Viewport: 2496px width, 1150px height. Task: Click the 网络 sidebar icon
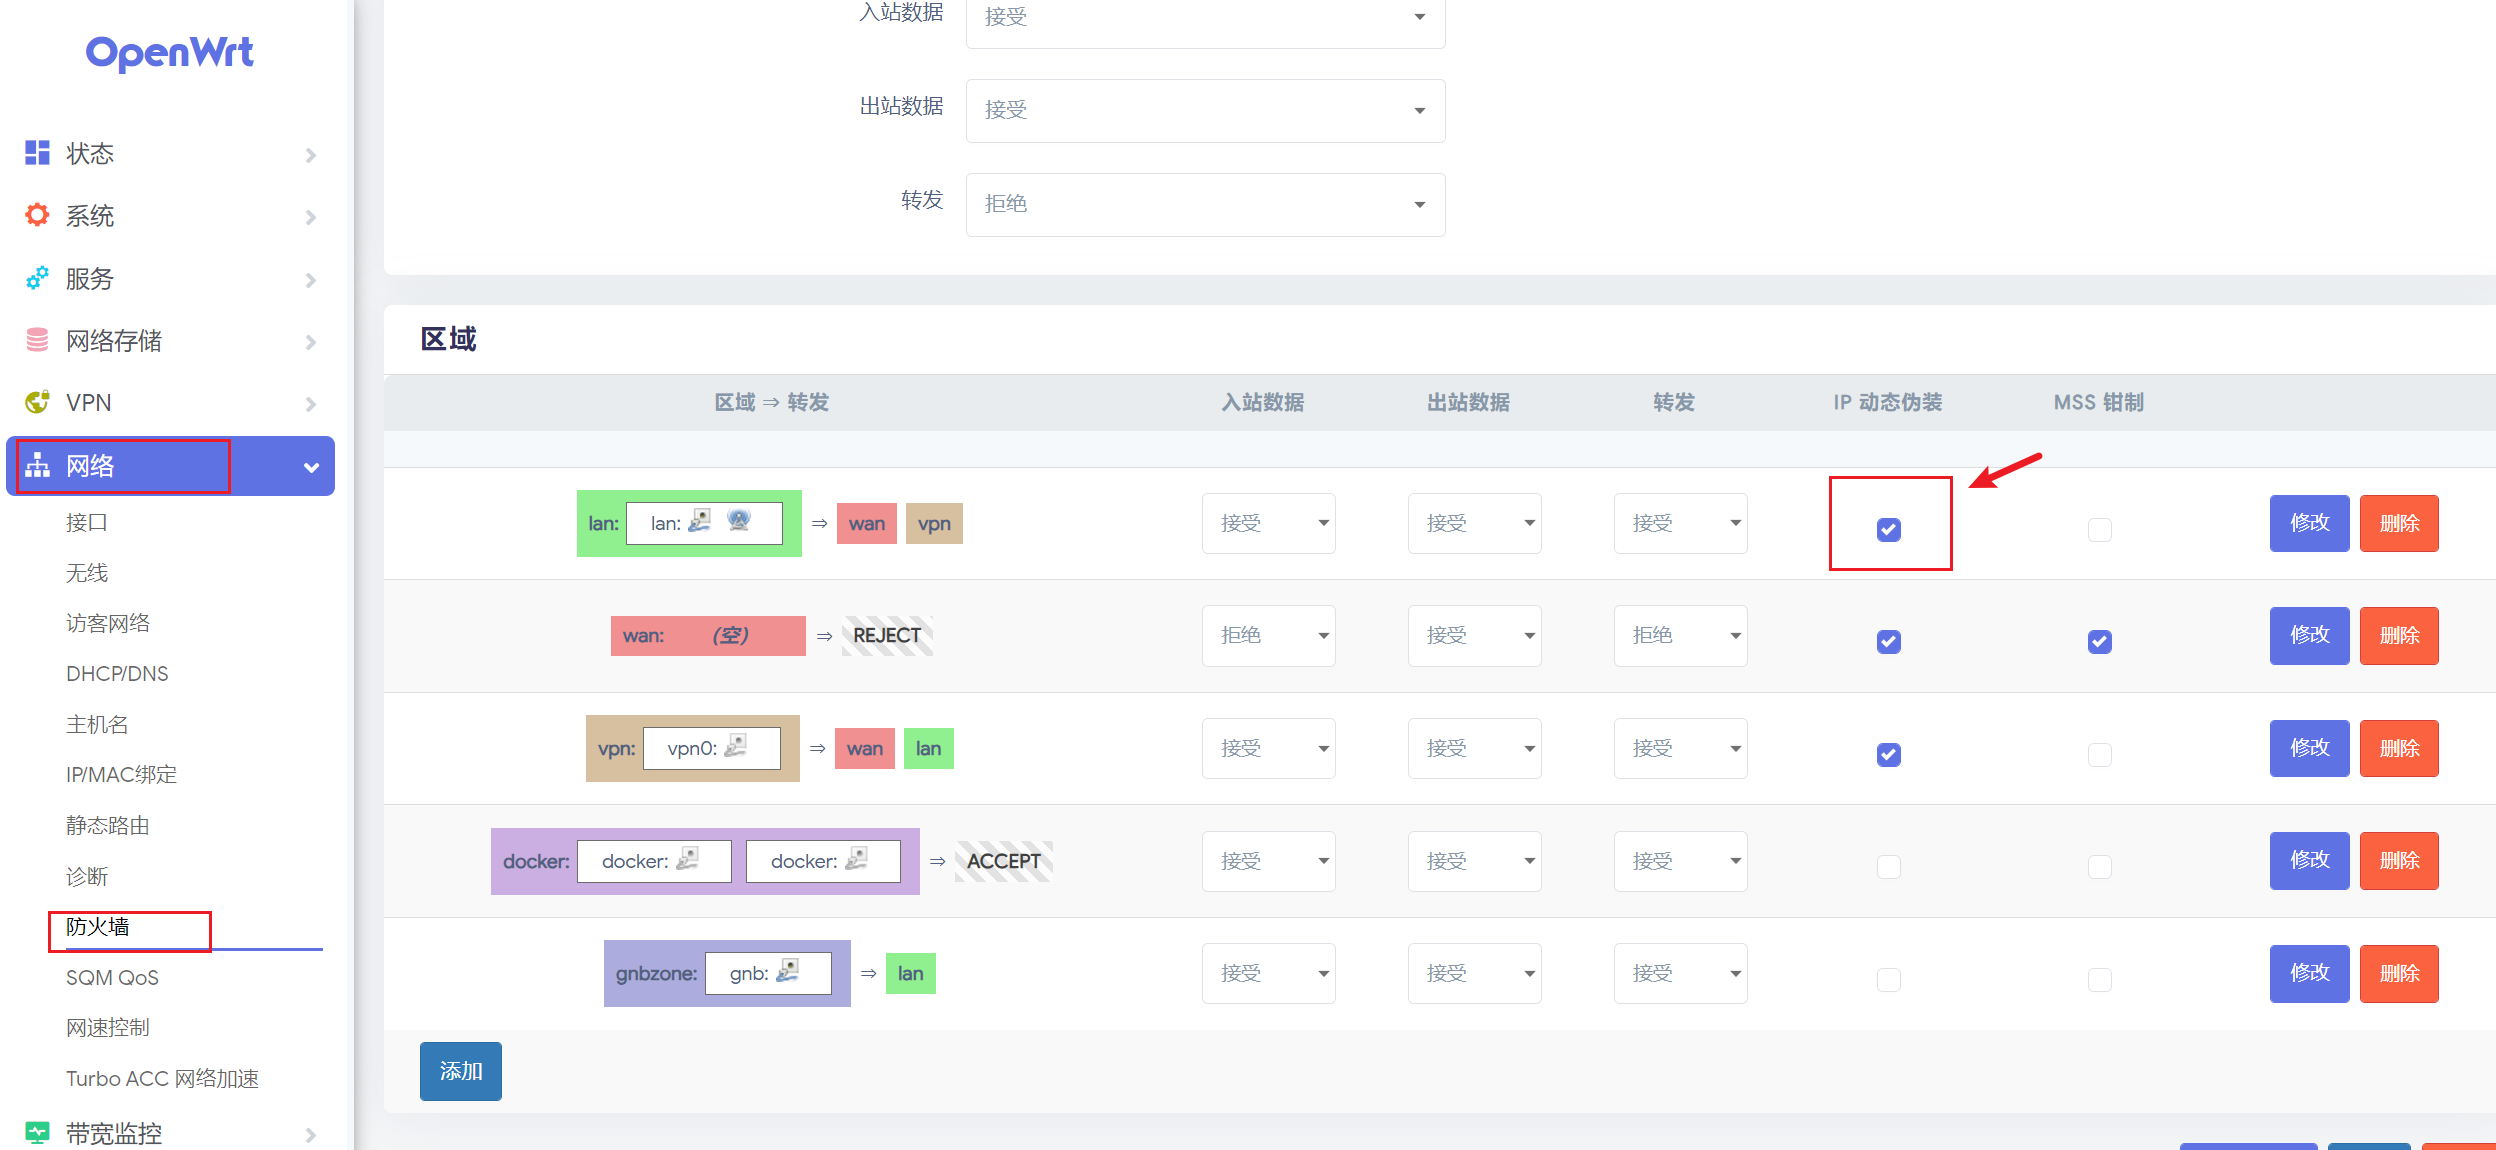[x=36, y=465]
